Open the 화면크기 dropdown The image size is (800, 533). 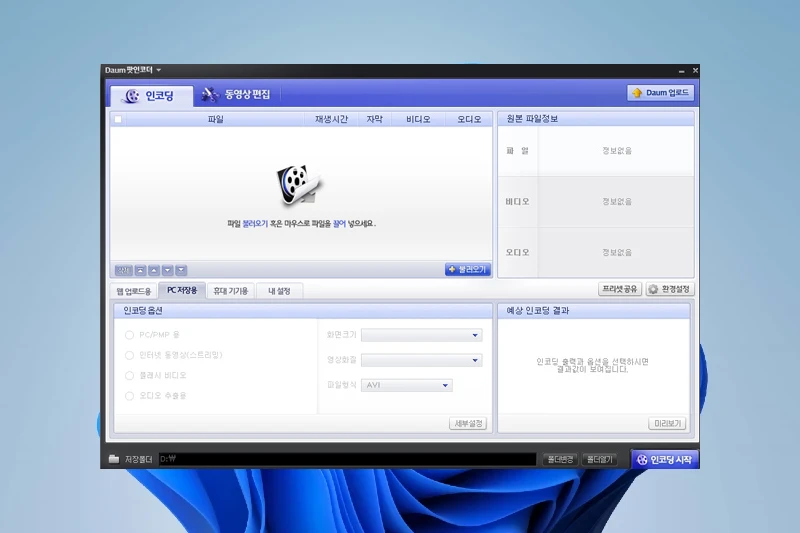point(421,335)
